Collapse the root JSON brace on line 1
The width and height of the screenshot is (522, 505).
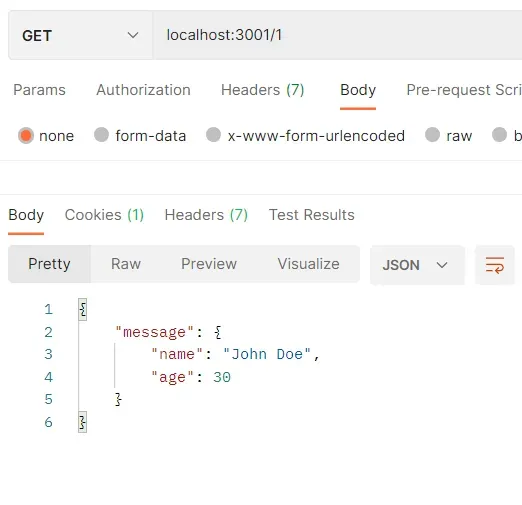[83, 309]
